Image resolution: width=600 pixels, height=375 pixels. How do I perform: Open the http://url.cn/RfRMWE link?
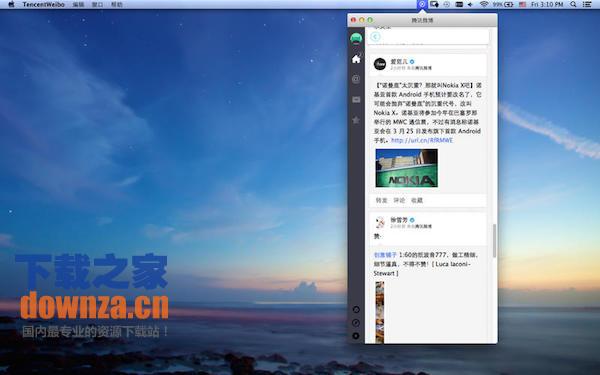point(422,140)
